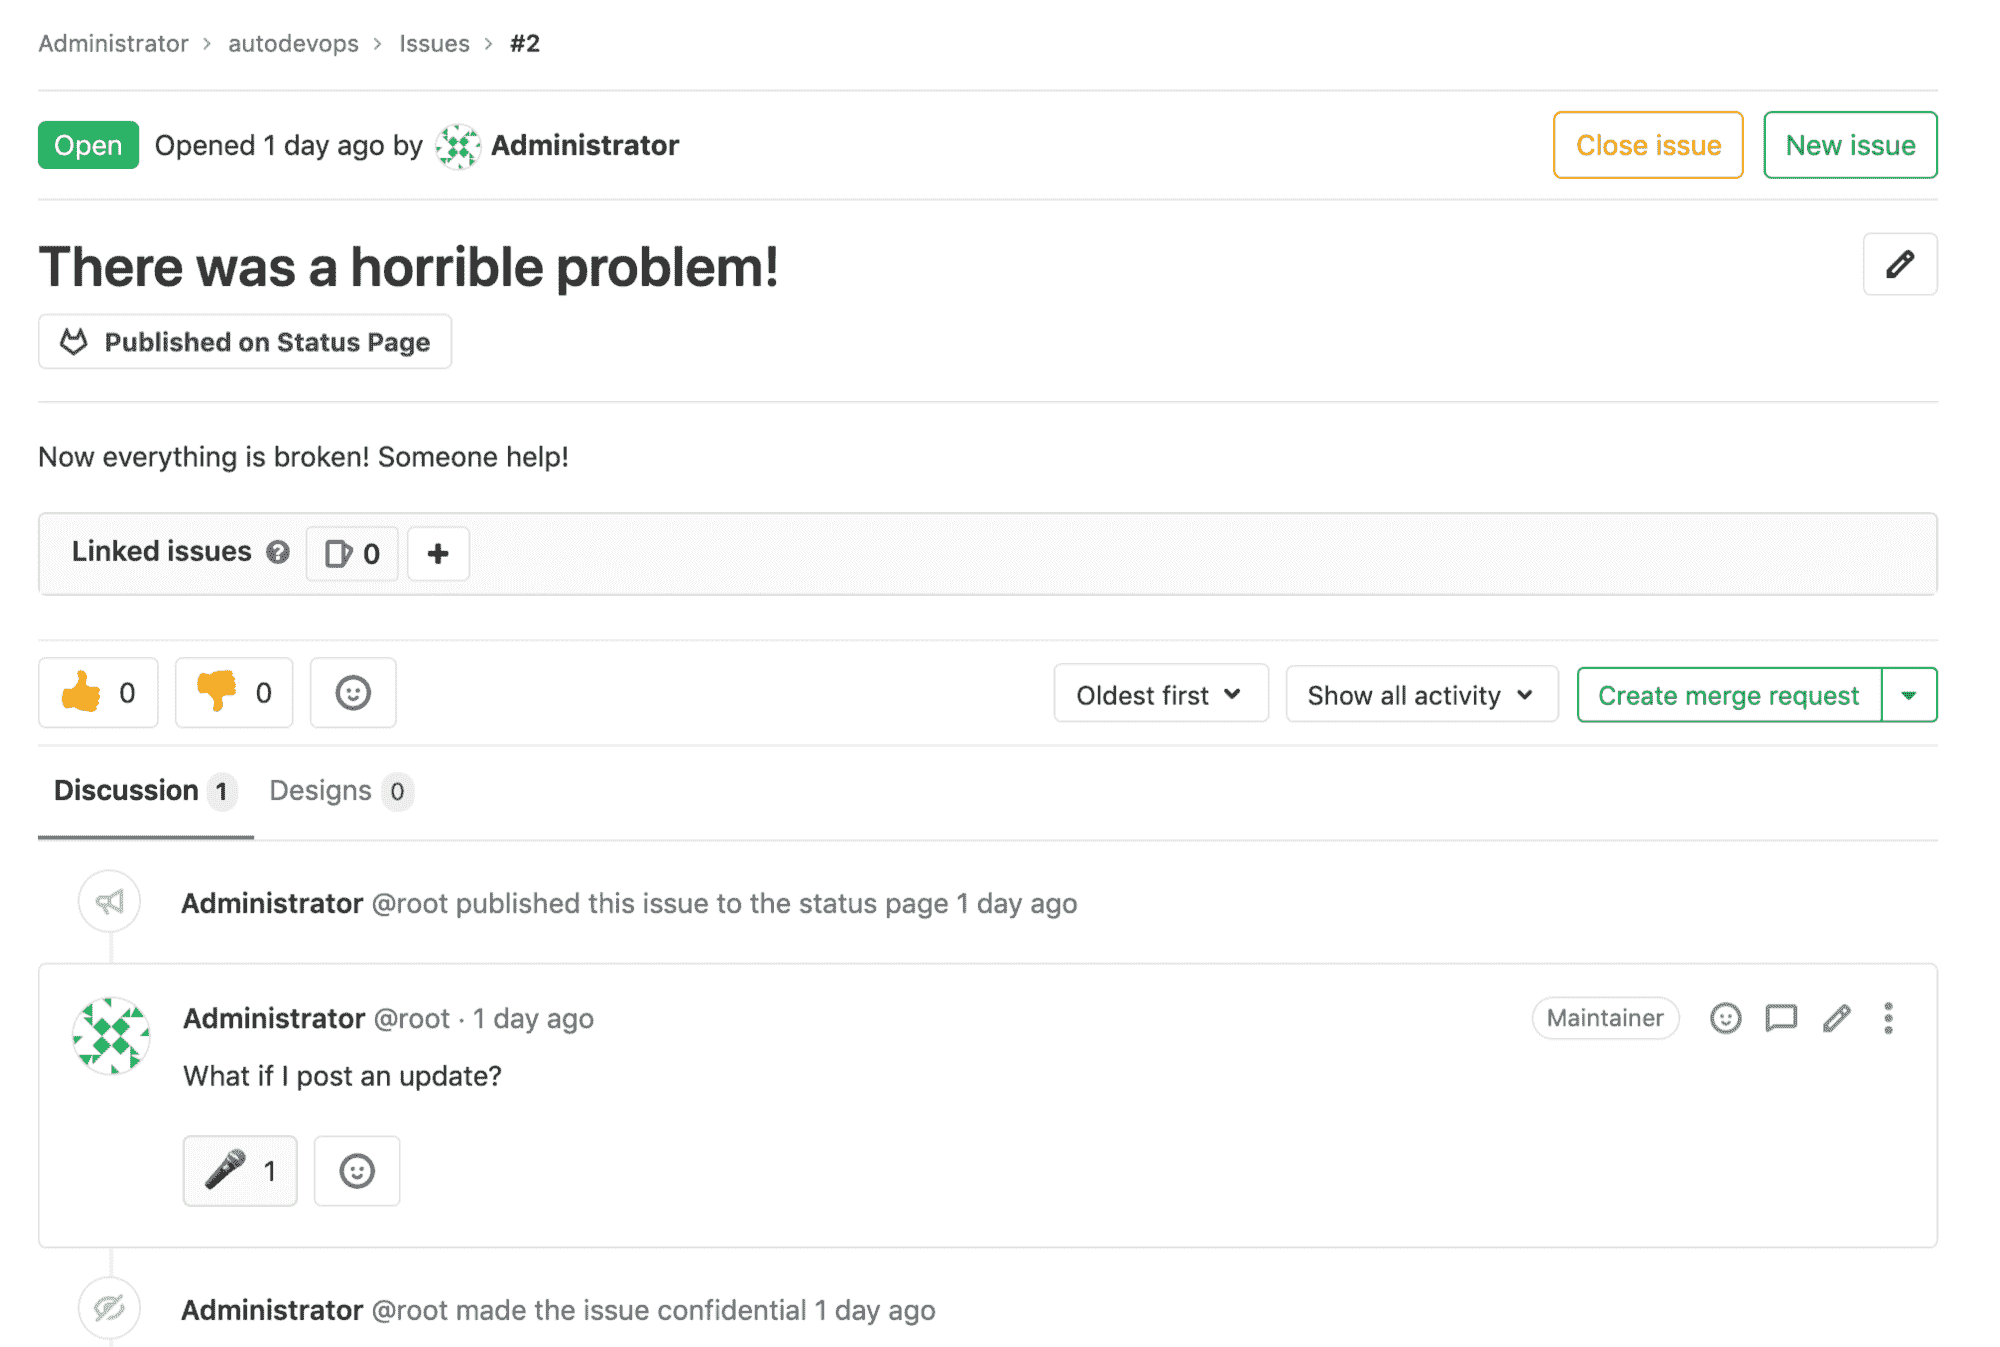Edit the comment using pencil icon

1836,1018
